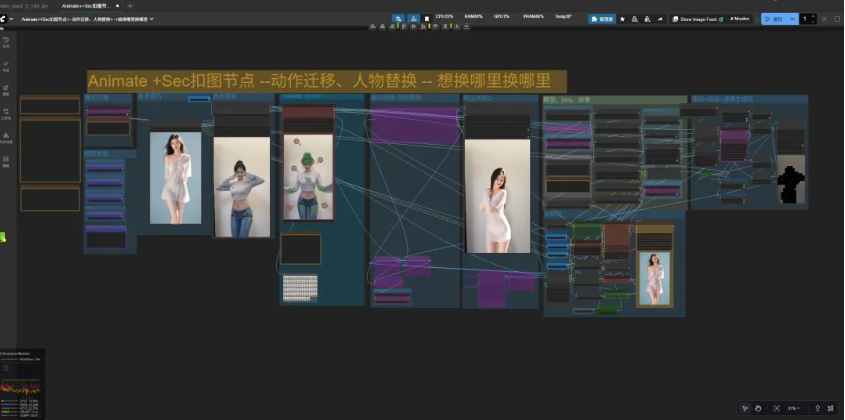Image resolution: width=845 pixels, height=420 pixels.
Task: Click the translate language icon button
Action: pyautogui.click(x=398, y=18)
